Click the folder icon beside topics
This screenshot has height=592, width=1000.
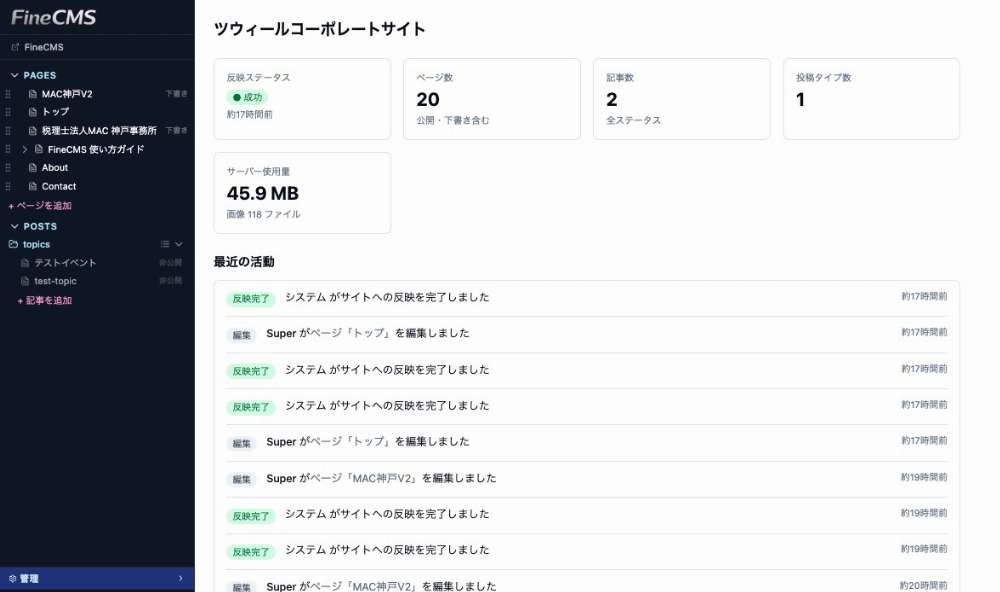(x=13, y=244)
